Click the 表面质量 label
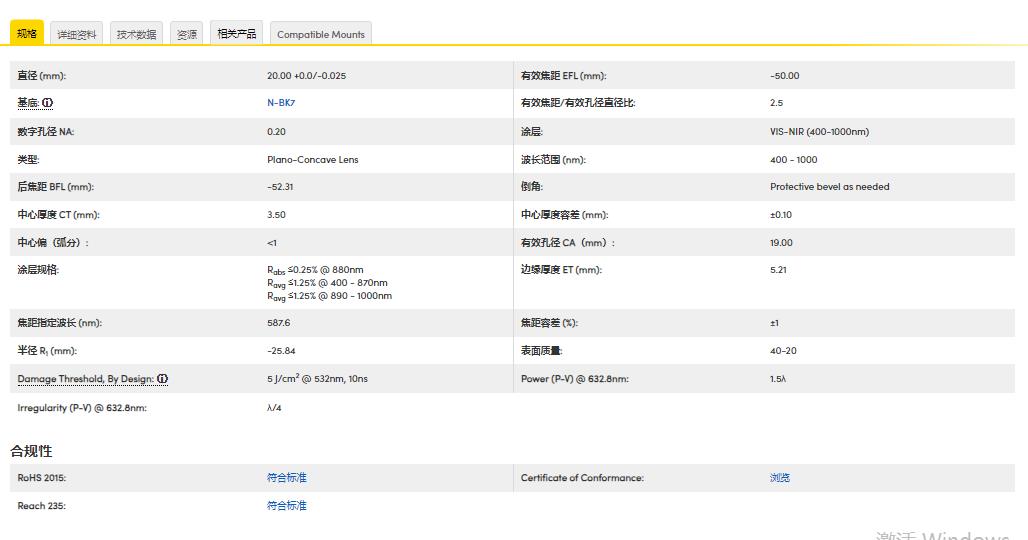Viewport: 1028px width, 540px height. pos(542,351)
